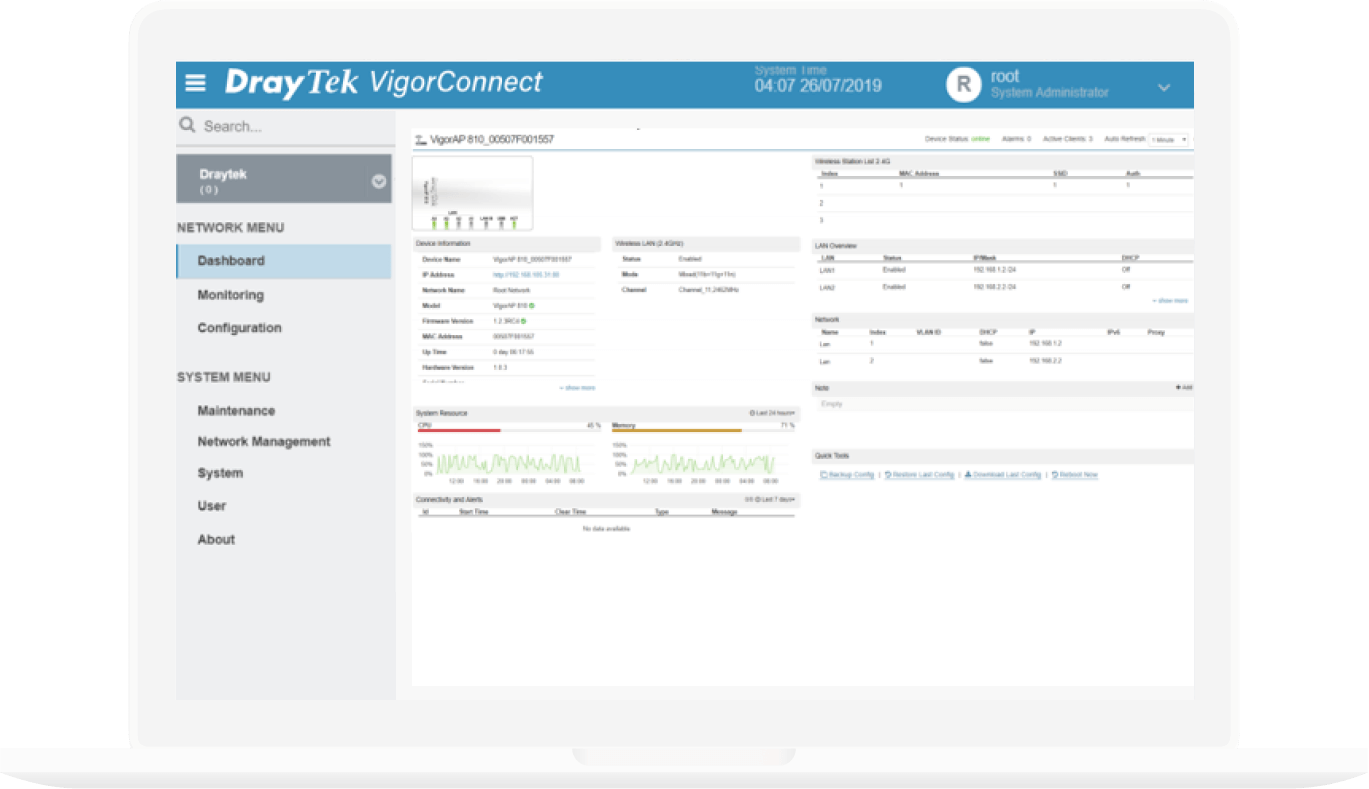
Task: Open the About page
Action: pos(216,540)
